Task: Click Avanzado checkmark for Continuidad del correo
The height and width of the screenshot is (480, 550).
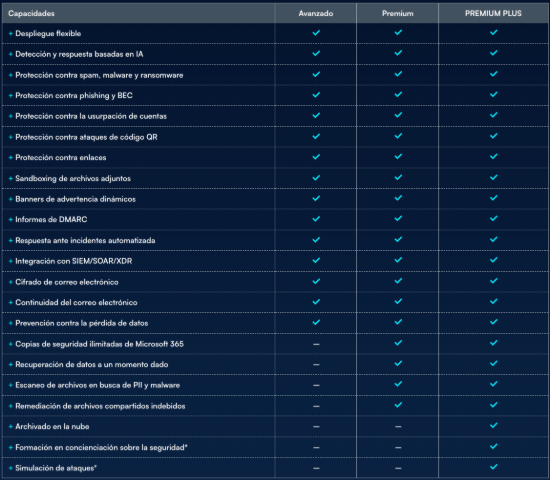Action: click(x=316, y=302)
